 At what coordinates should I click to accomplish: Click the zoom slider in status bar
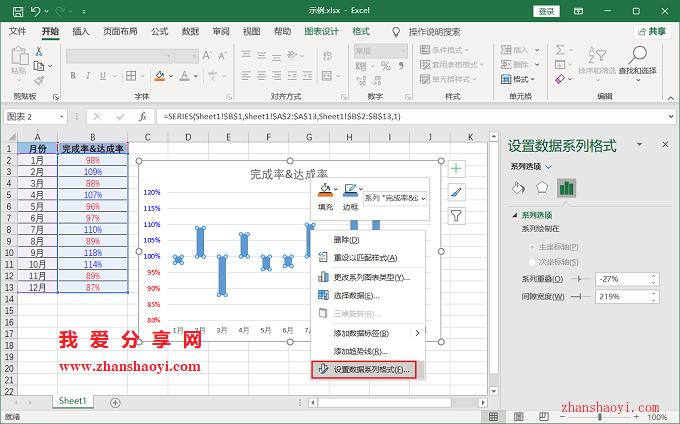tap(599, 417)
